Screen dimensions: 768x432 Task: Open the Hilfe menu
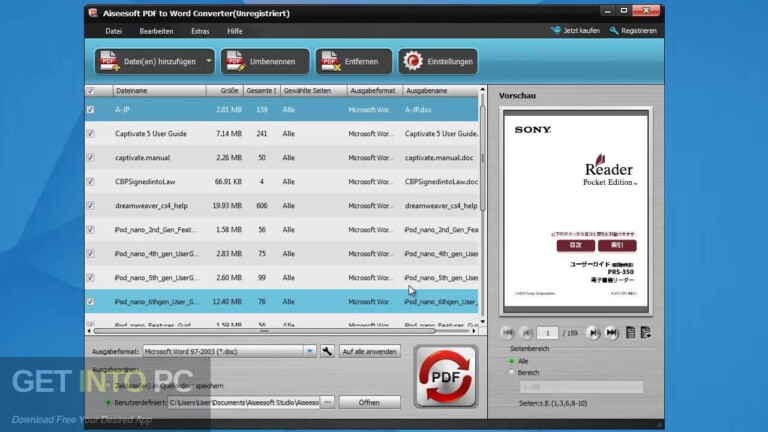[235, 31]
